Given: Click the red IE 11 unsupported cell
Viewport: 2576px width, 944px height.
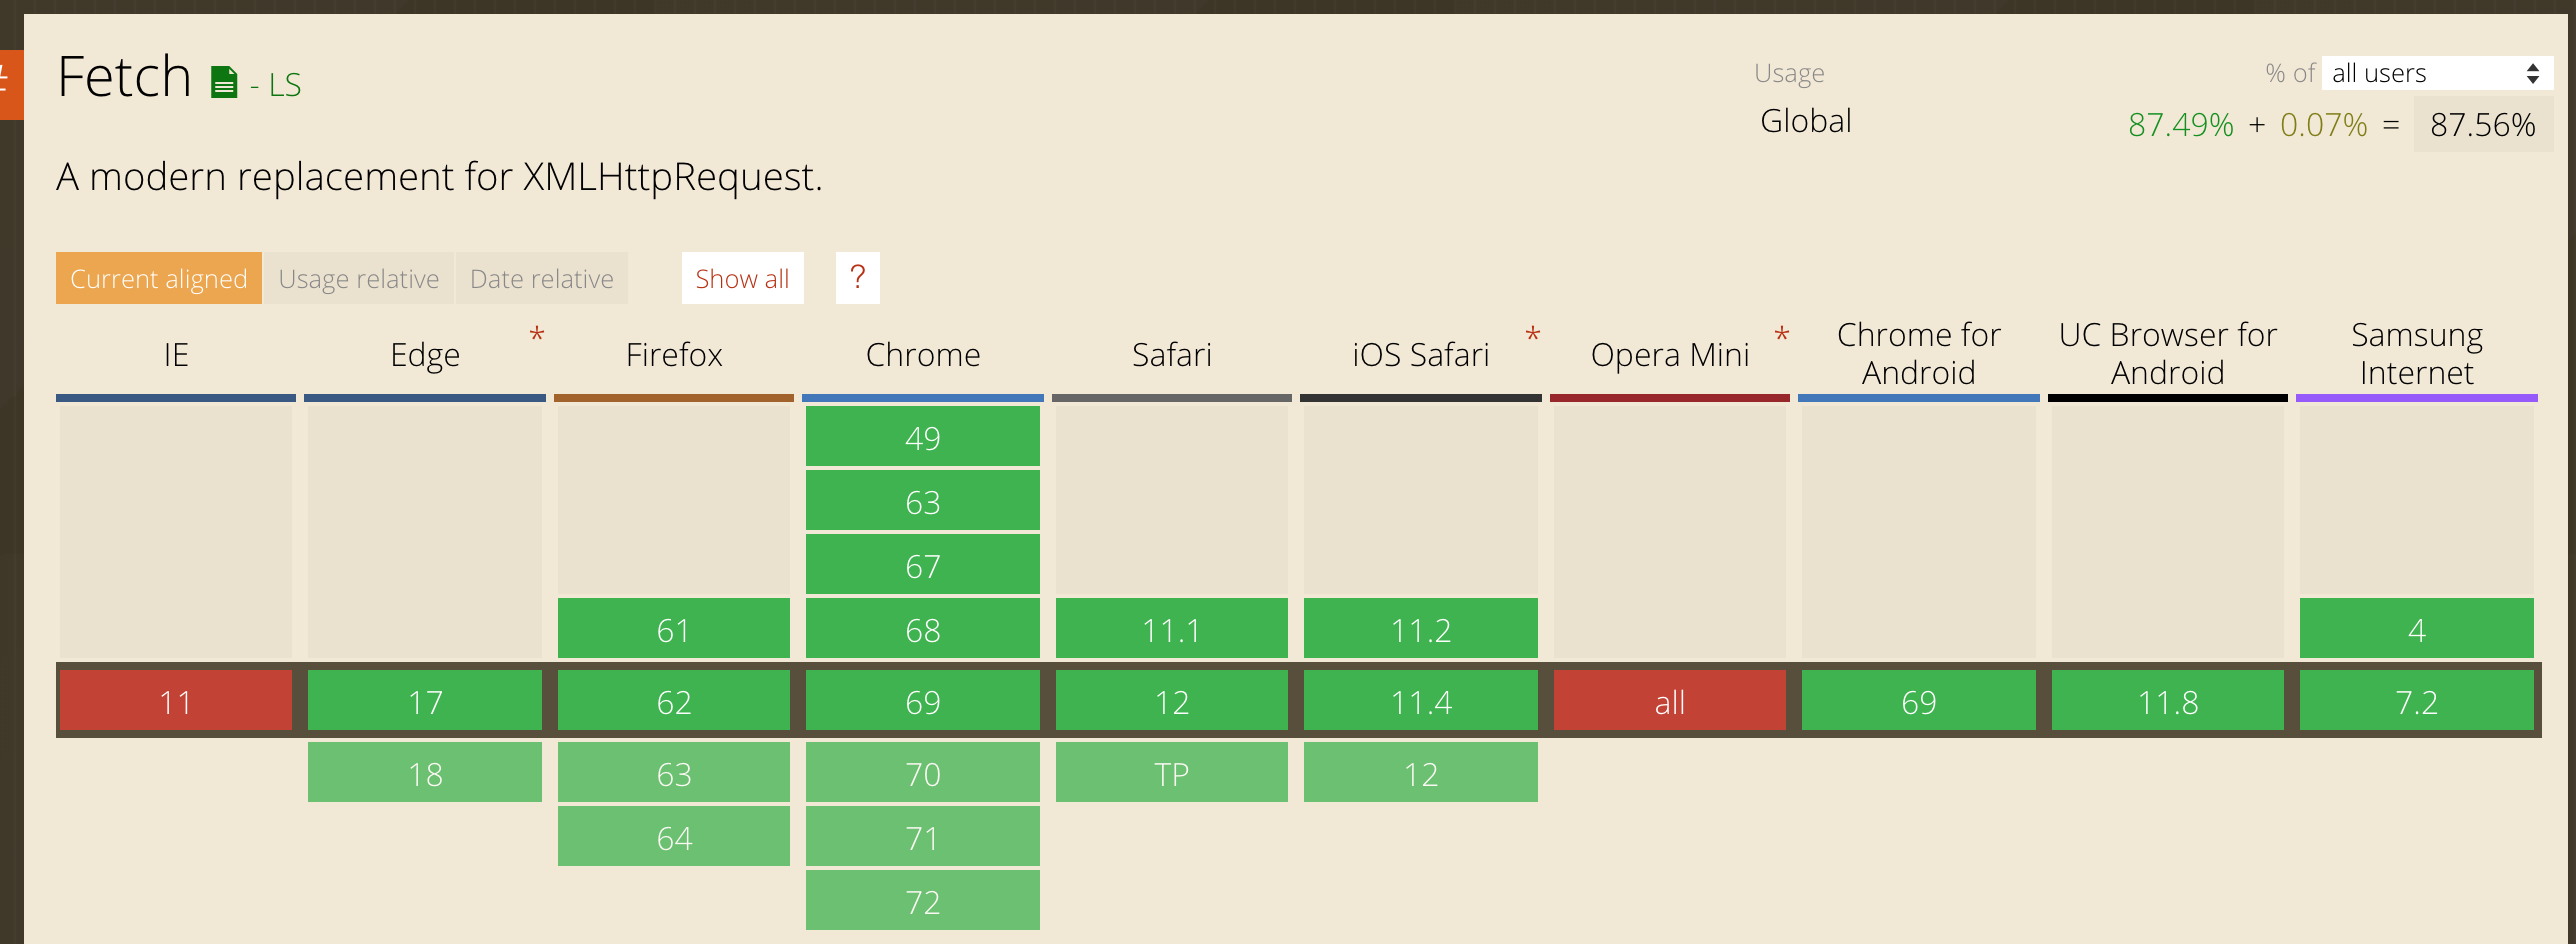Looking at the screenshot, I should [175, 701].
